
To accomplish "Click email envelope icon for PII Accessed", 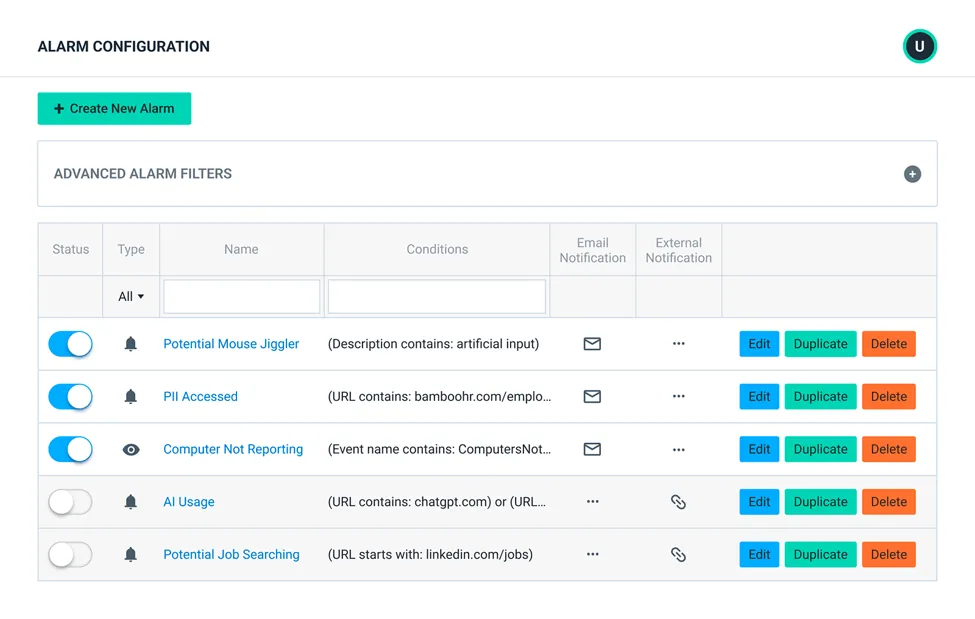I will 592,396.
